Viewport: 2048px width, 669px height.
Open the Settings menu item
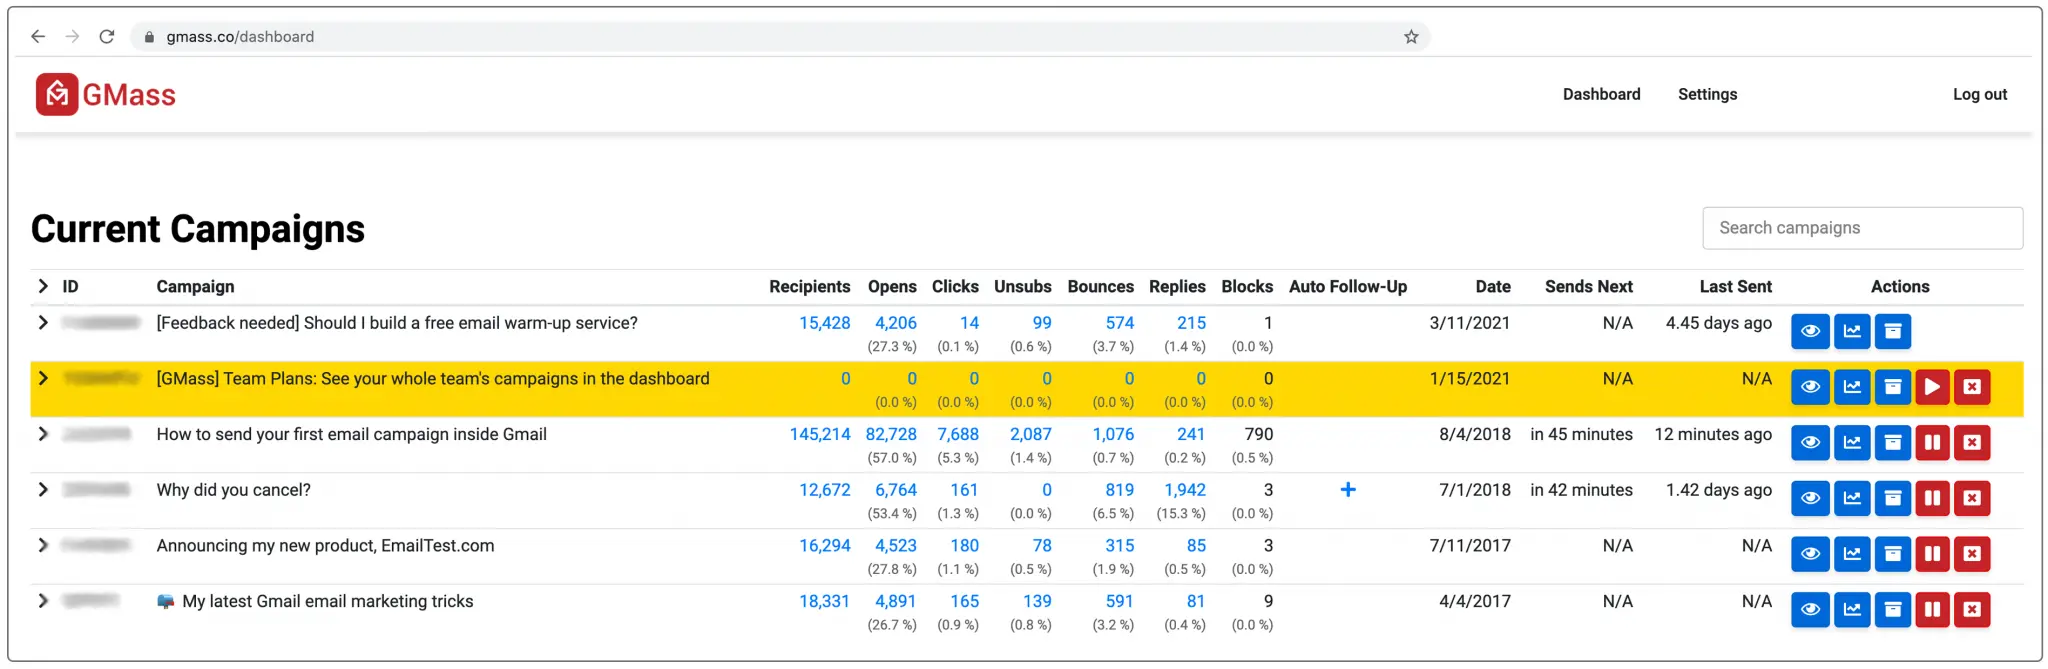[x=1707, y=94]
